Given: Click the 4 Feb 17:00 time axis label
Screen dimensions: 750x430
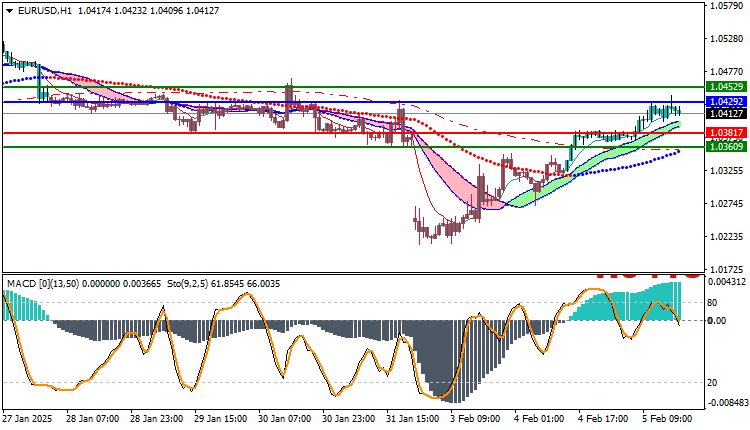Looking at the screenshot, I should point(603,419).
